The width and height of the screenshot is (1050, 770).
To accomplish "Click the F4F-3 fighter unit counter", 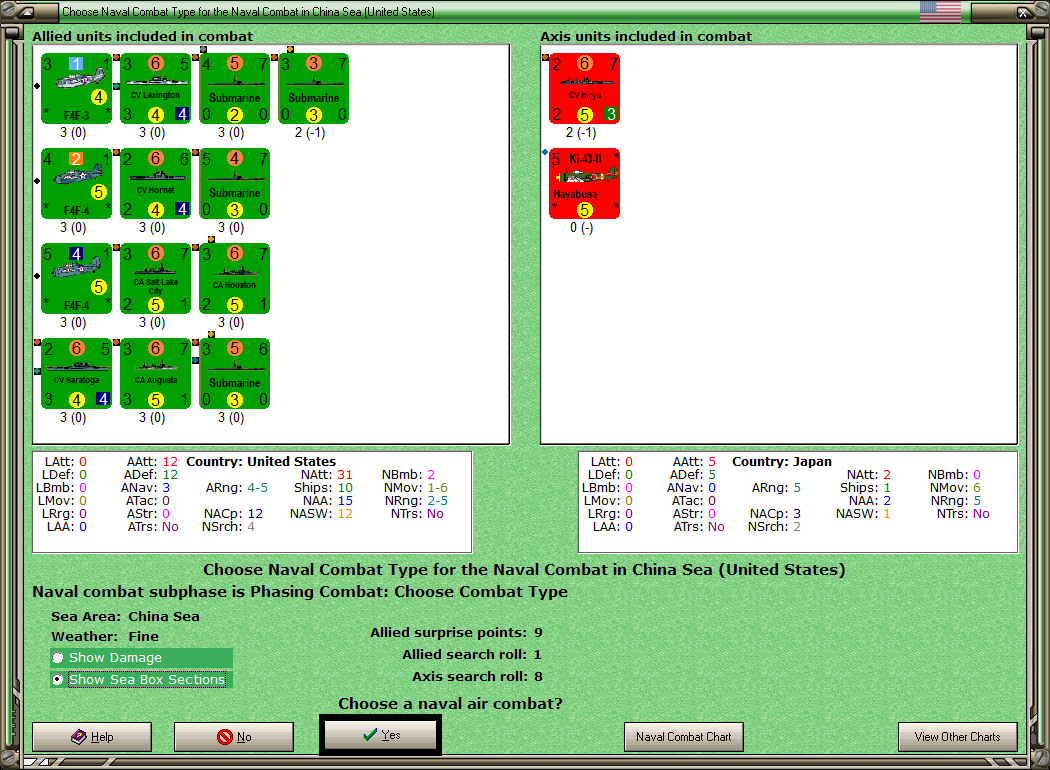I will tap(76, 89).
